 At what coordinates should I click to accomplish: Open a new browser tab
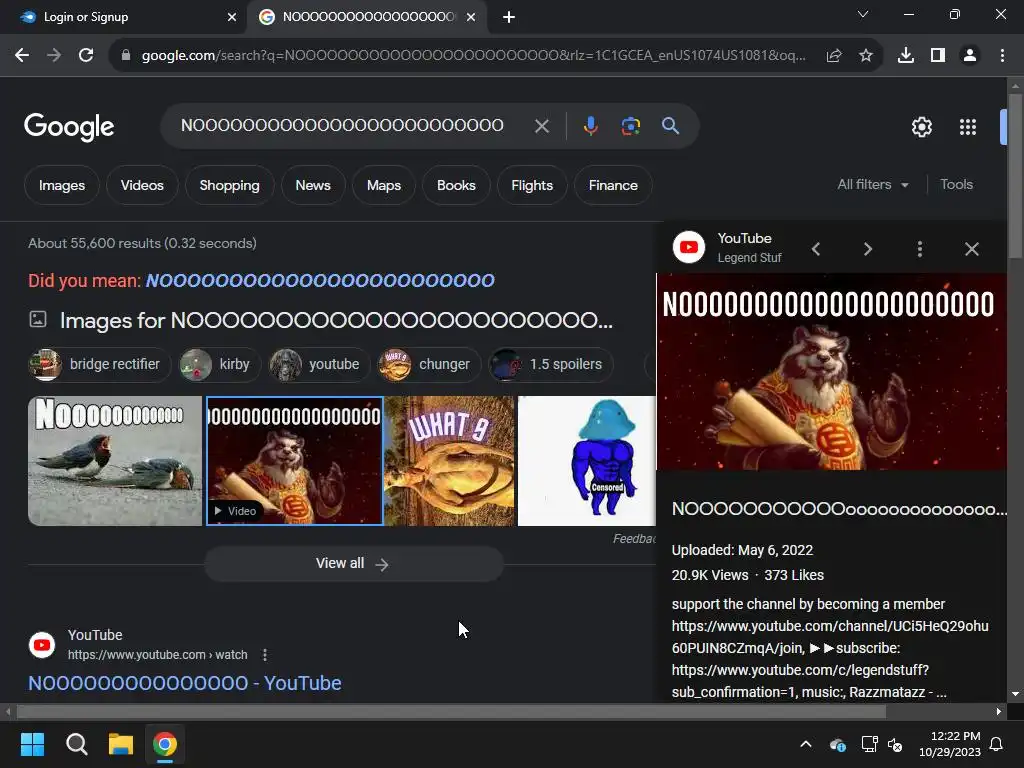[x=509, y=17]
